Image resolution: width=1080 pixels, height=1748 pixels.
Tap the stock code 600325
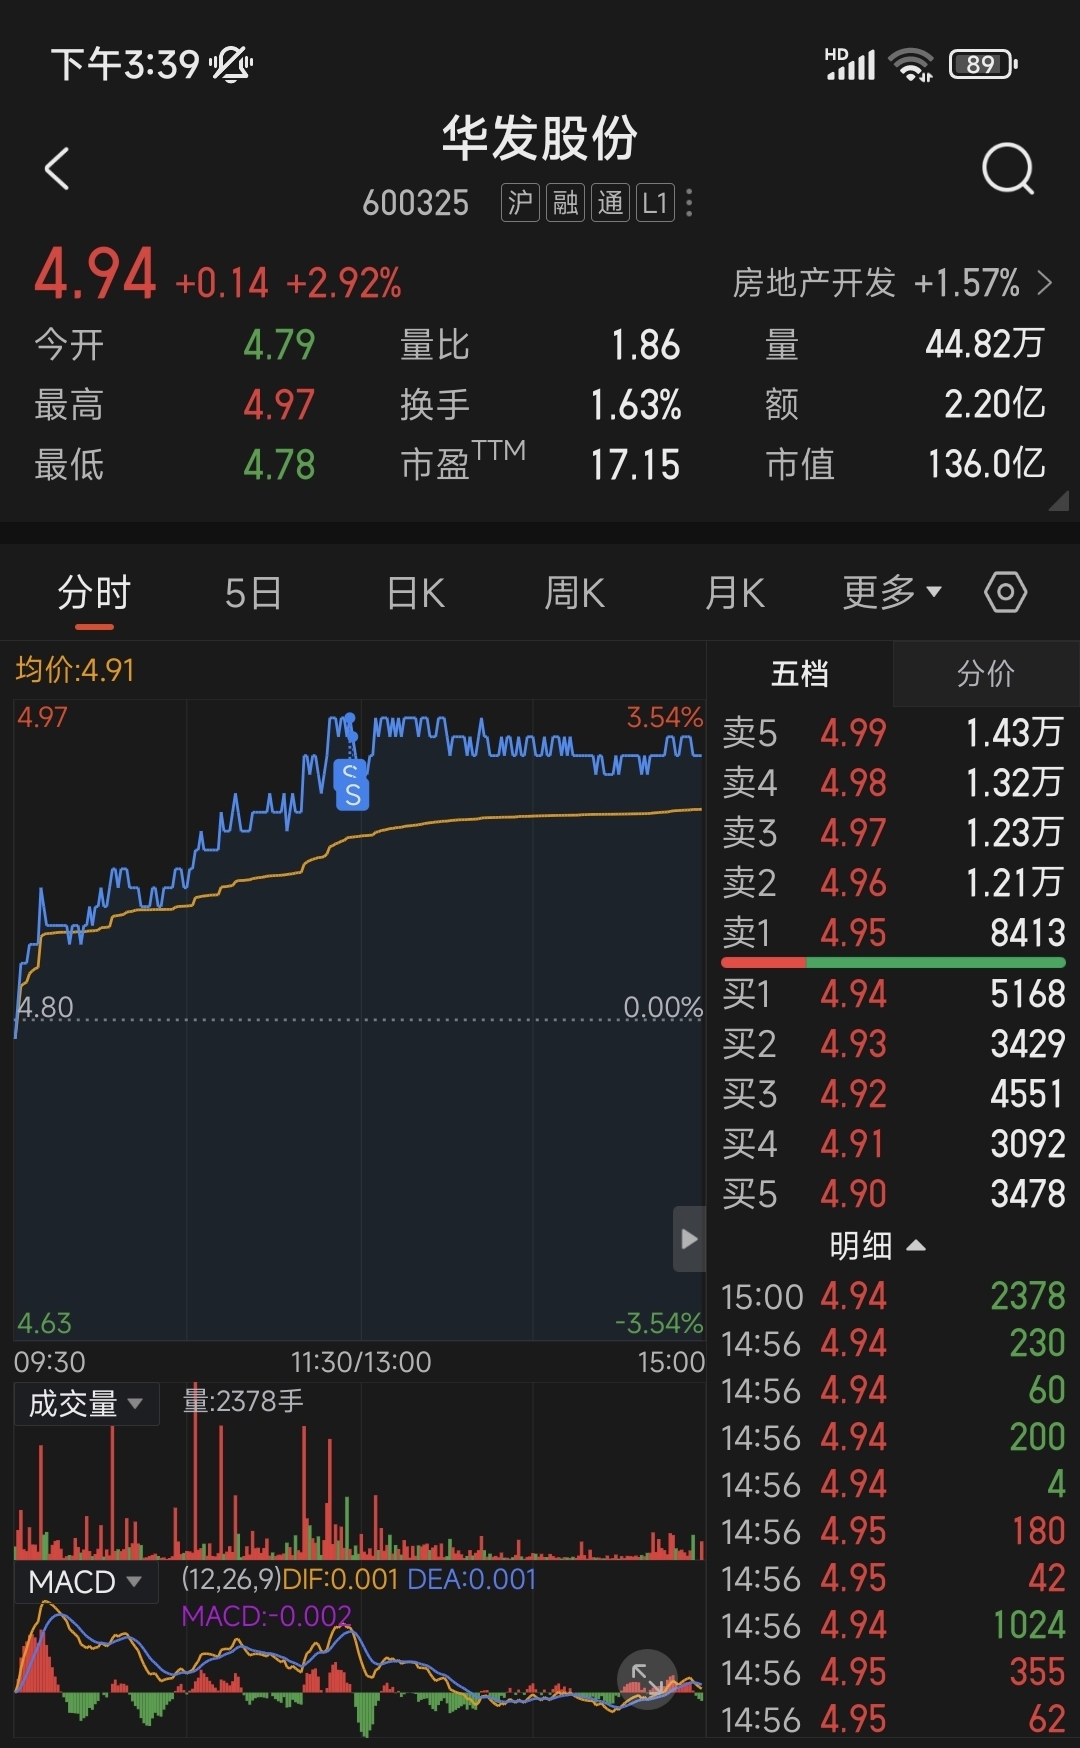[415, 204]
